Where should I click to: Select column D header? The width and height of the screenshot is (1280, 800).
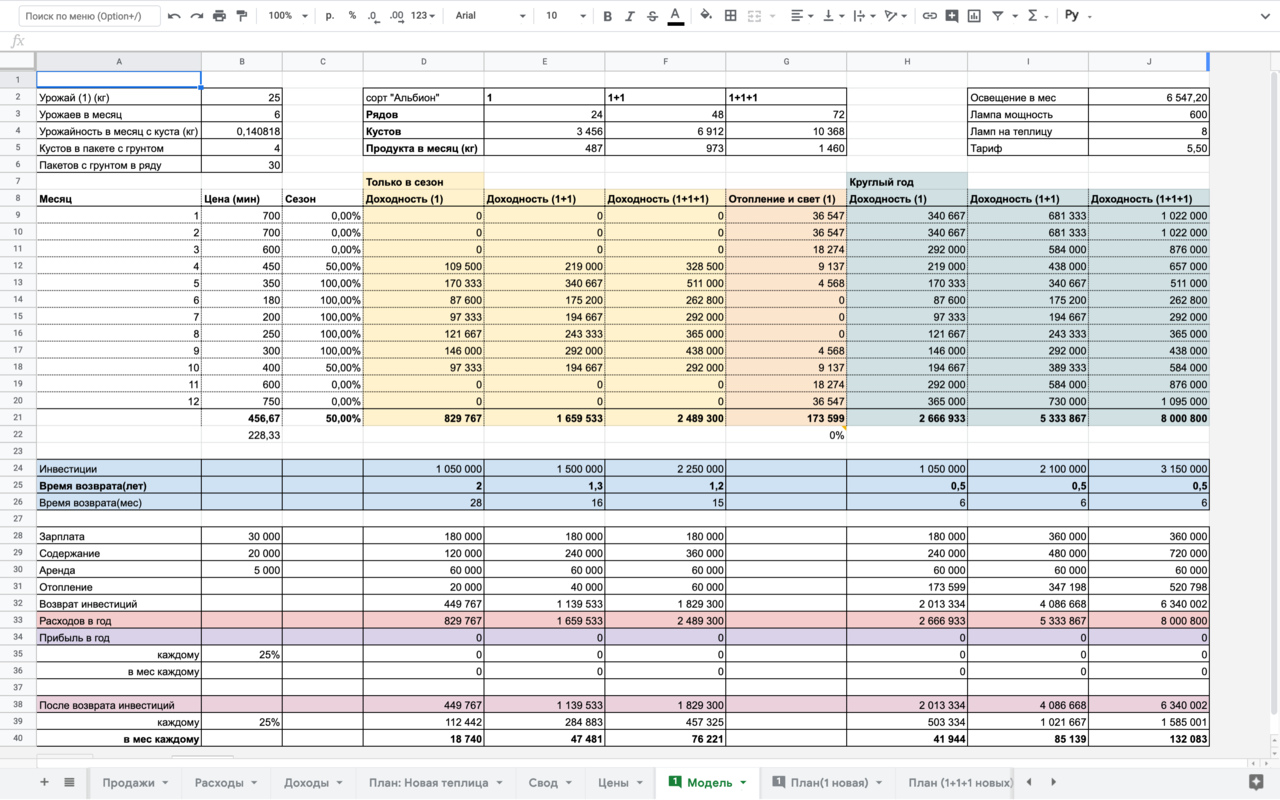pyautogui.click(x=423, y=62)
